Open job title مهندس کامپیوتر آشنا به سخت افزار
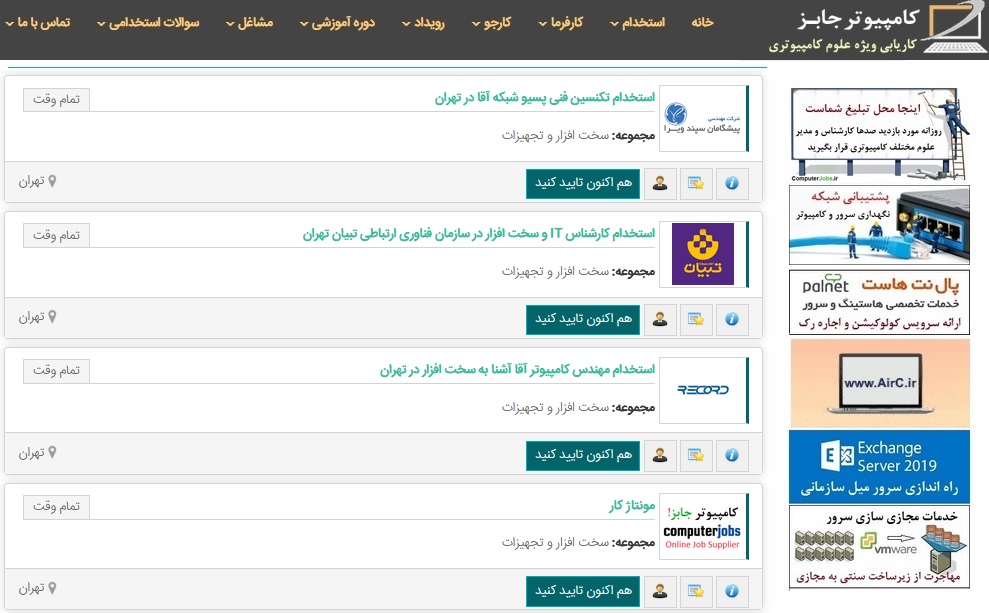 coord(517,370)
